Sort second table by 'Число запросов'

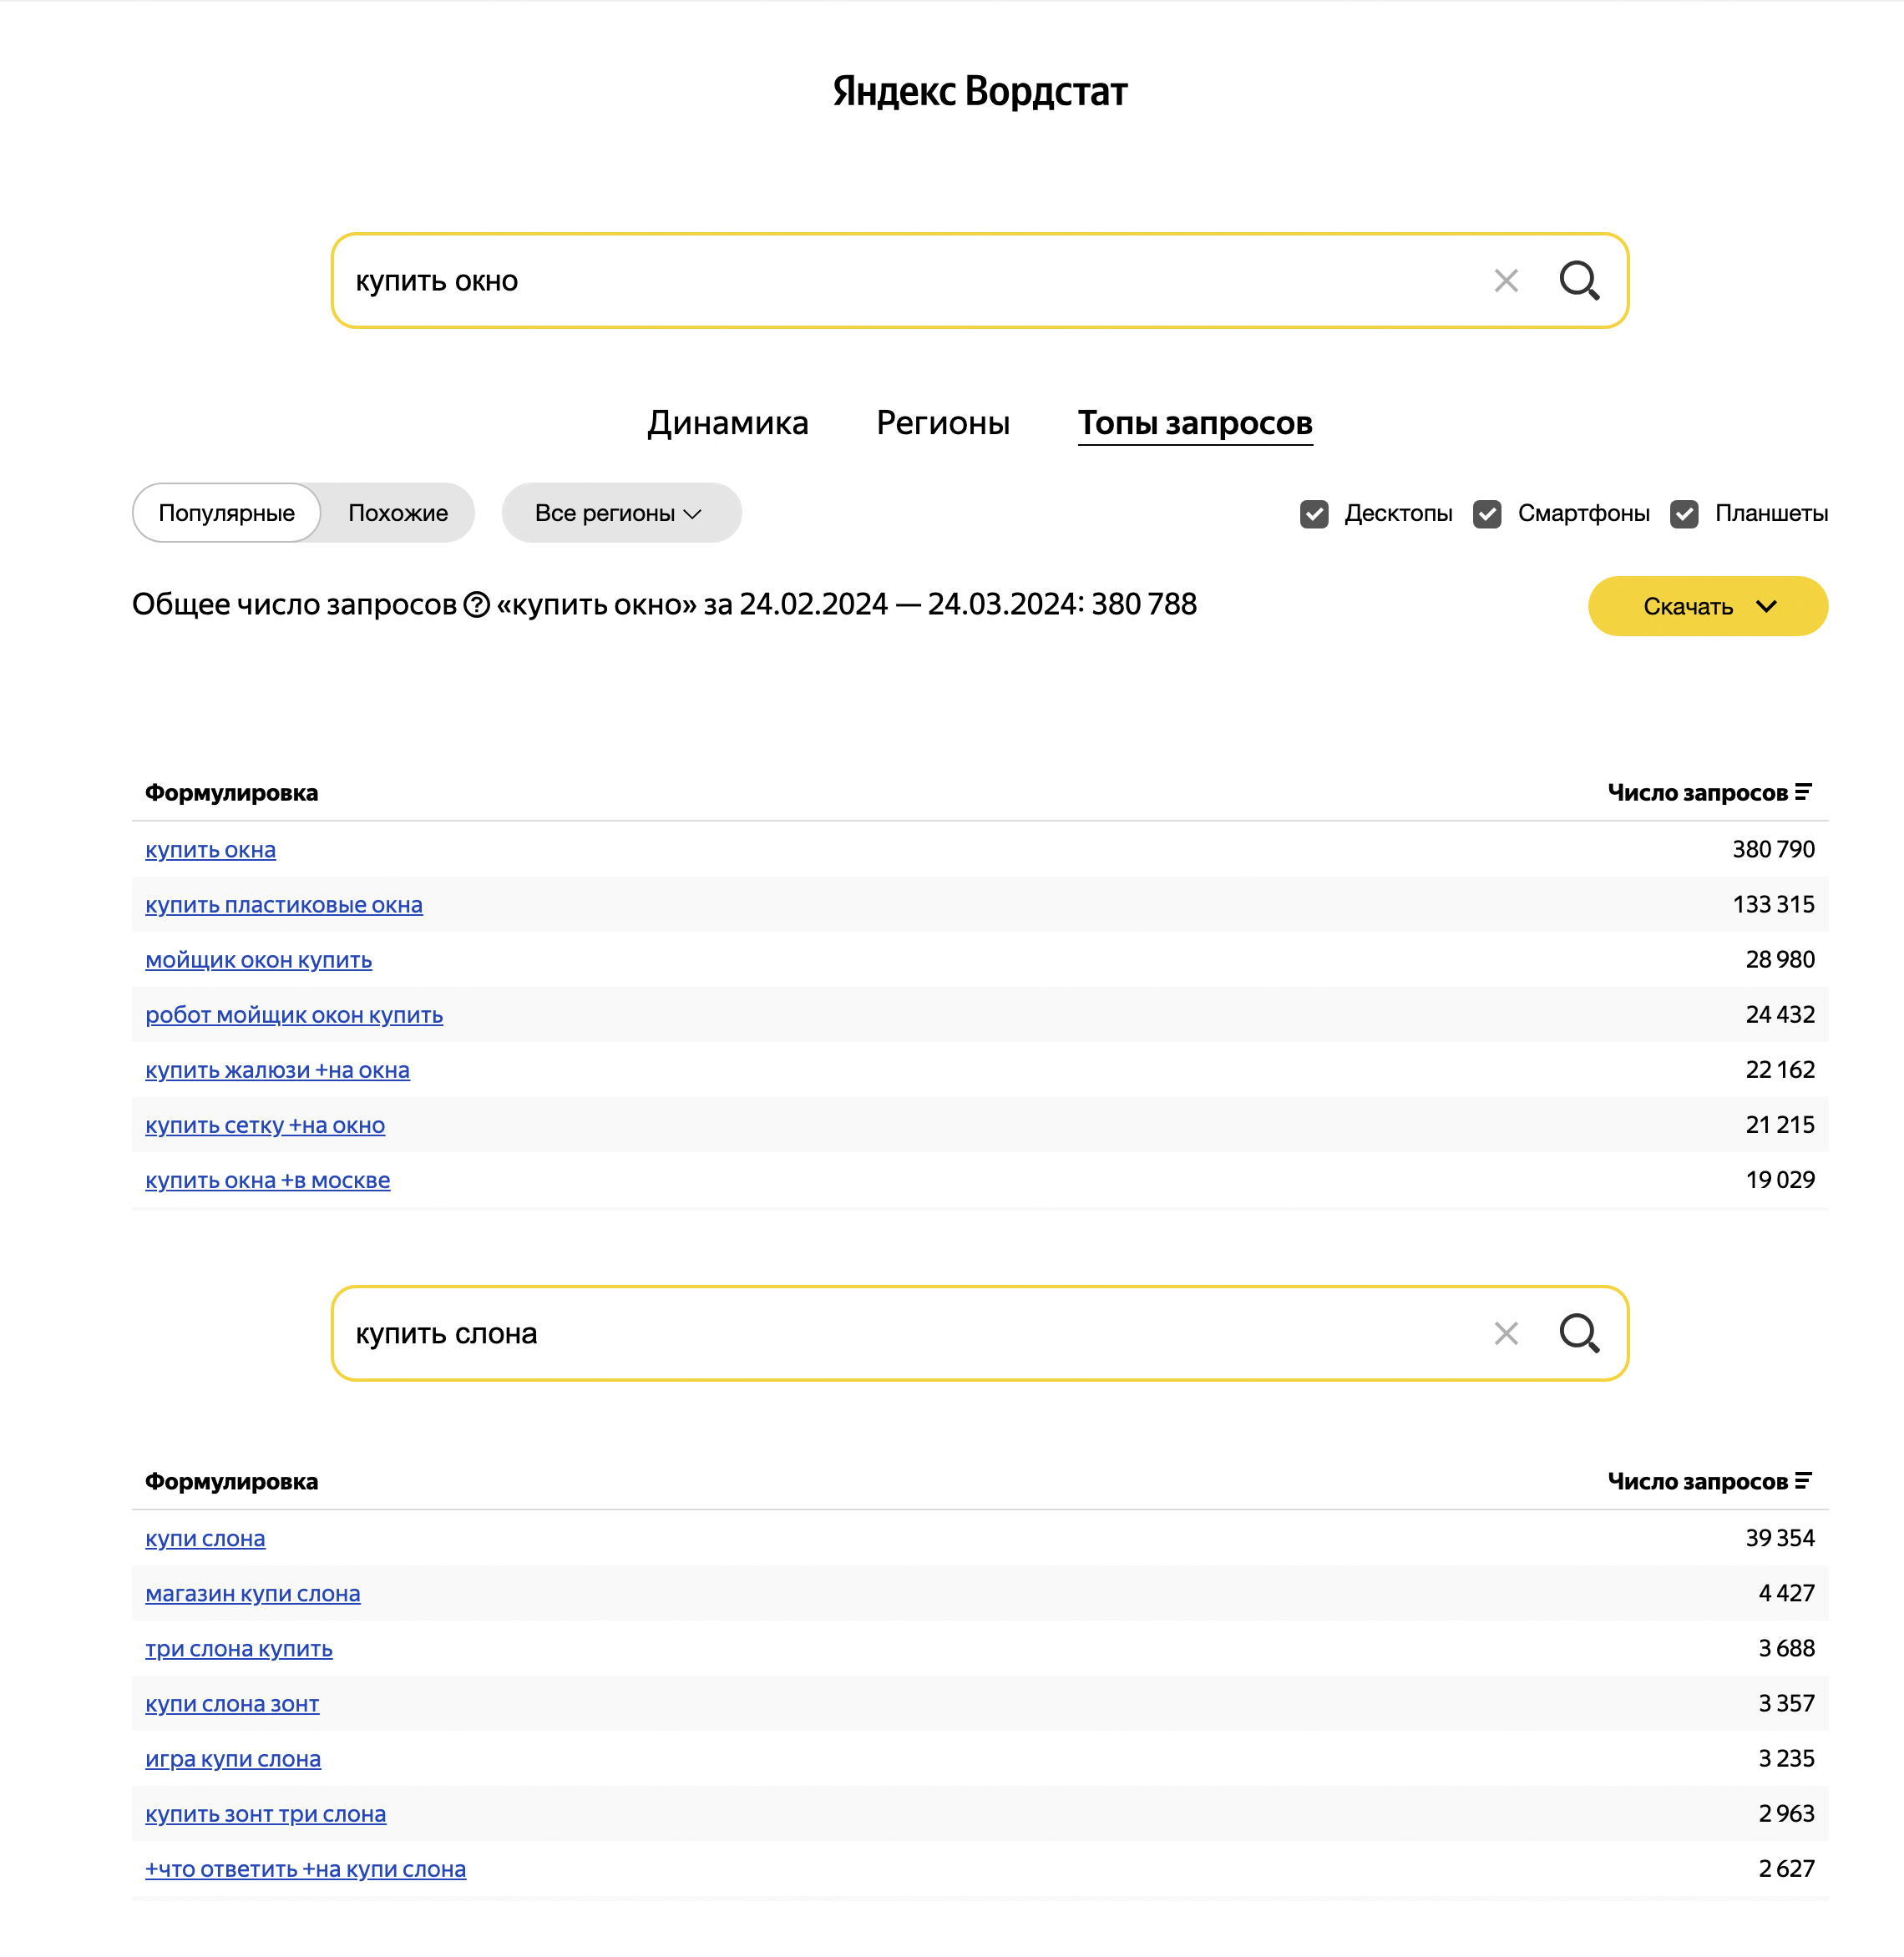click(x=1709, y=1481)
